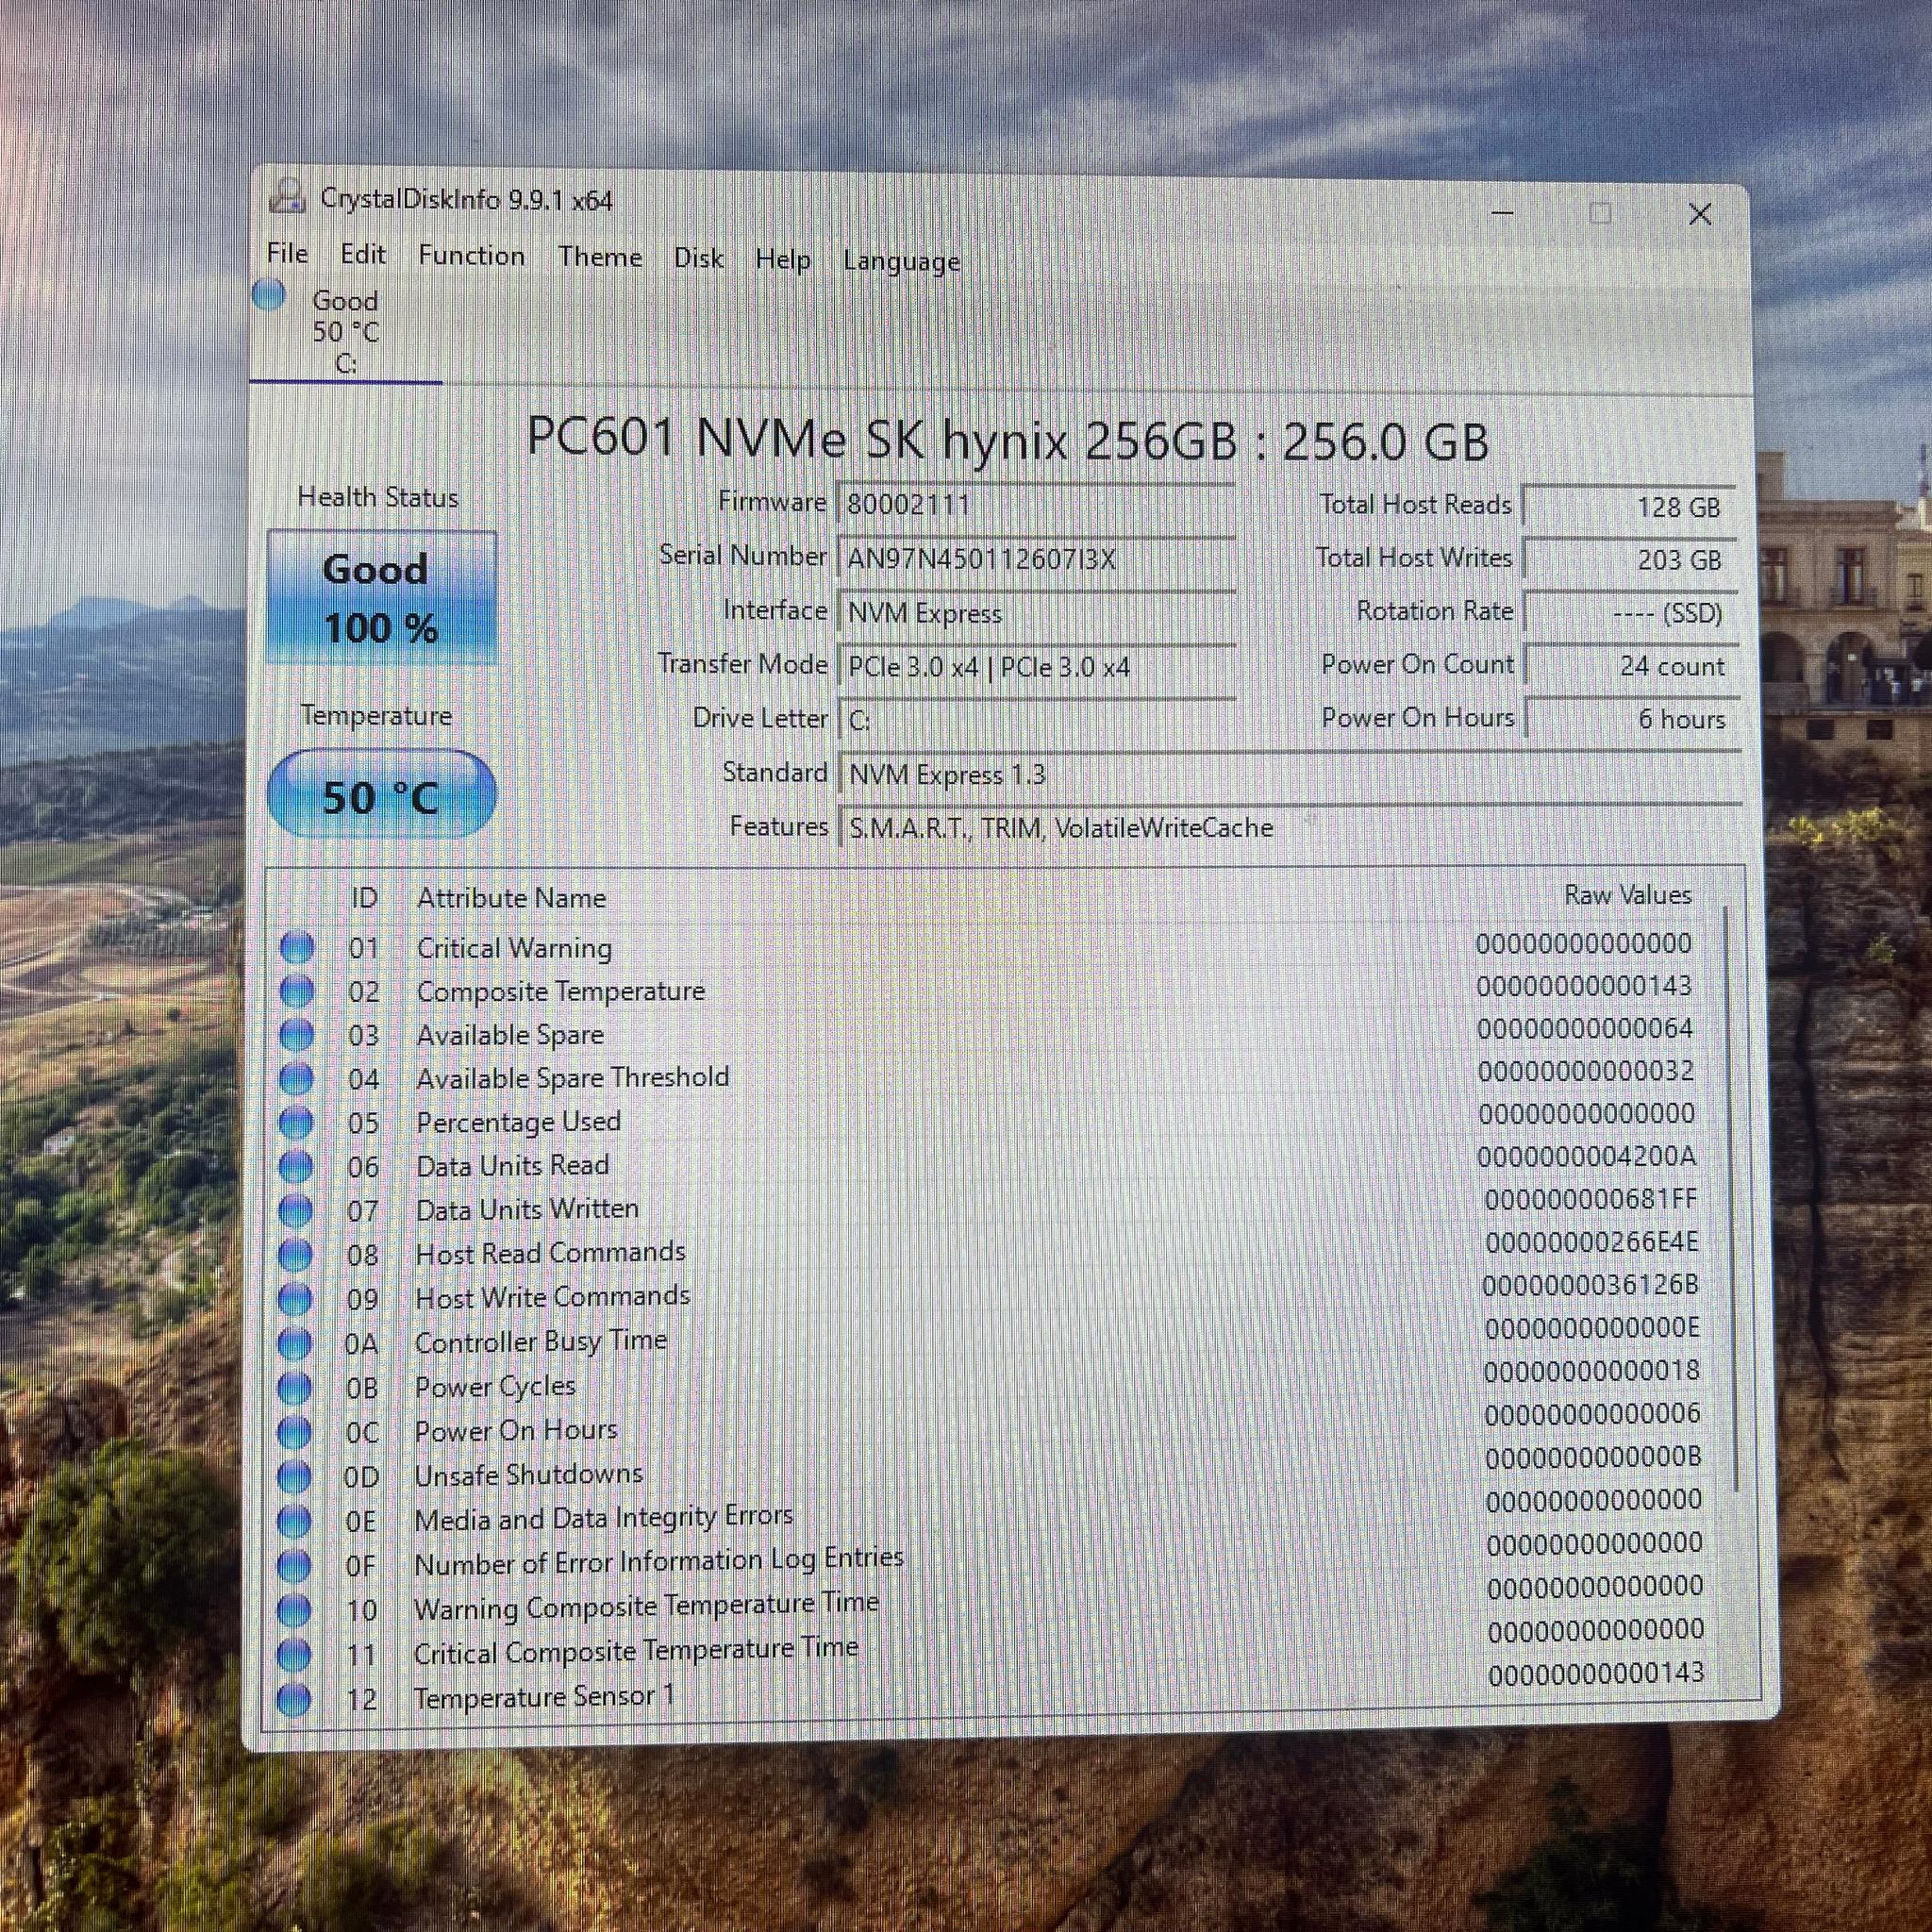1932x1932 pixels.
Task: Click the Serial Number field
Action: tap(1037, 557)
